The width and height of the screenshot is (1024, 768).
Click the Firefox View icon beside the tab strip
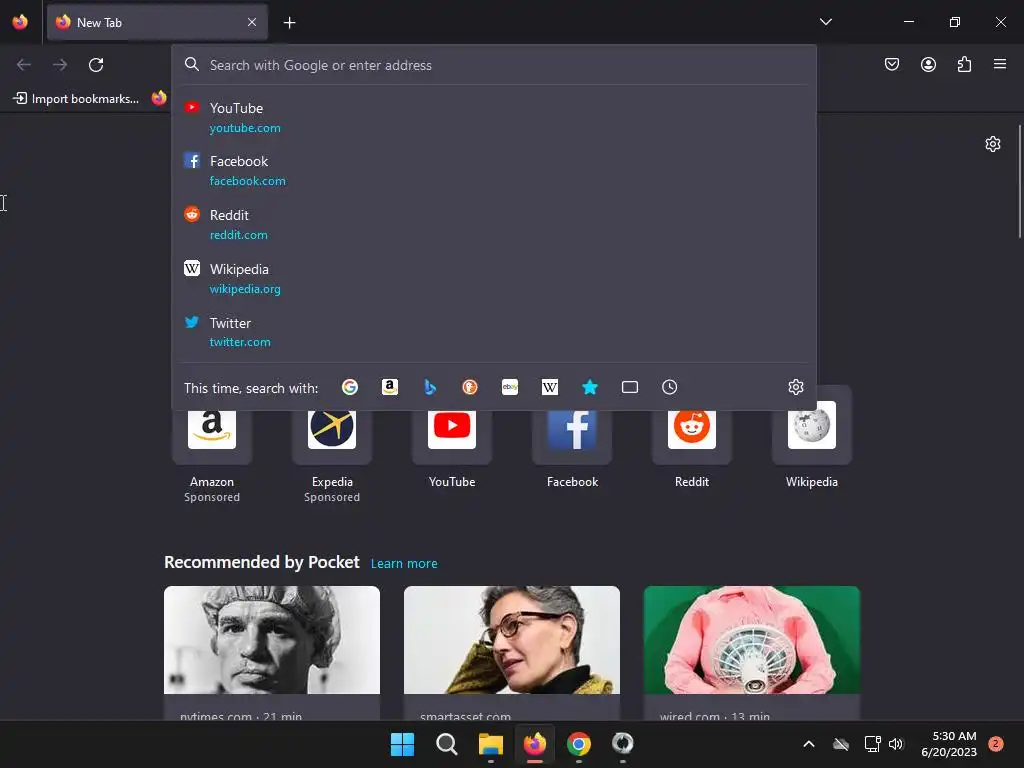pyautogui.click(x=20, y=22)
